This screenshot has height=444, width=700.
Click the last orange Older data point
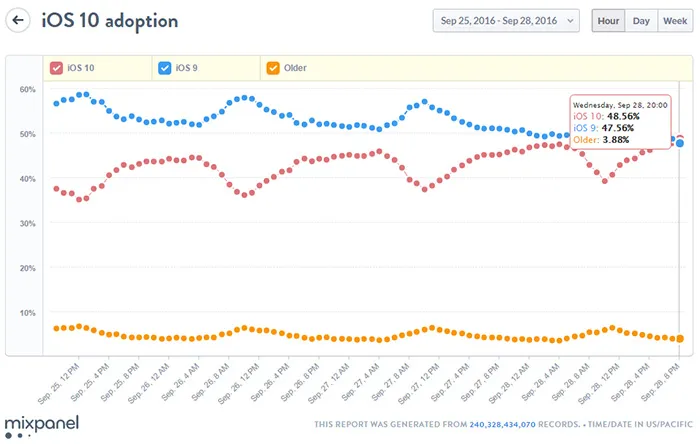680,339
